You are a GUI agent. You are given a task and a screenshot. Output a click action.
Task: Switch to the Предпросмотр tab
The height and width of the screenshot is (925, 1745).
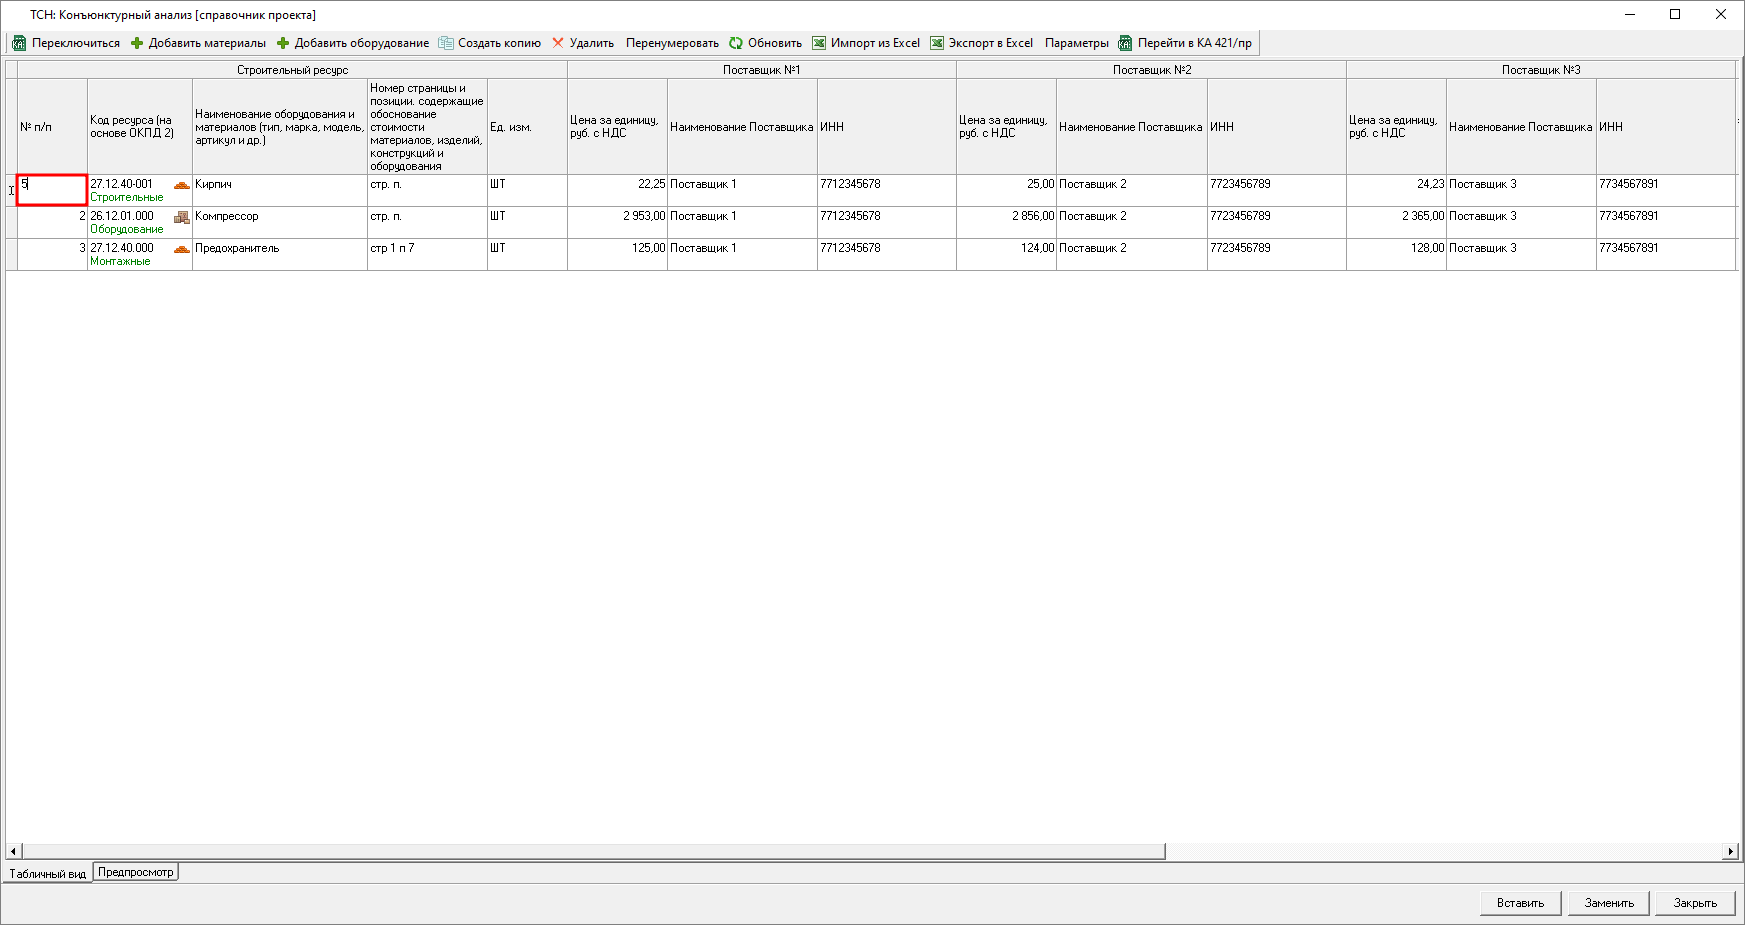tap(136, 872)
